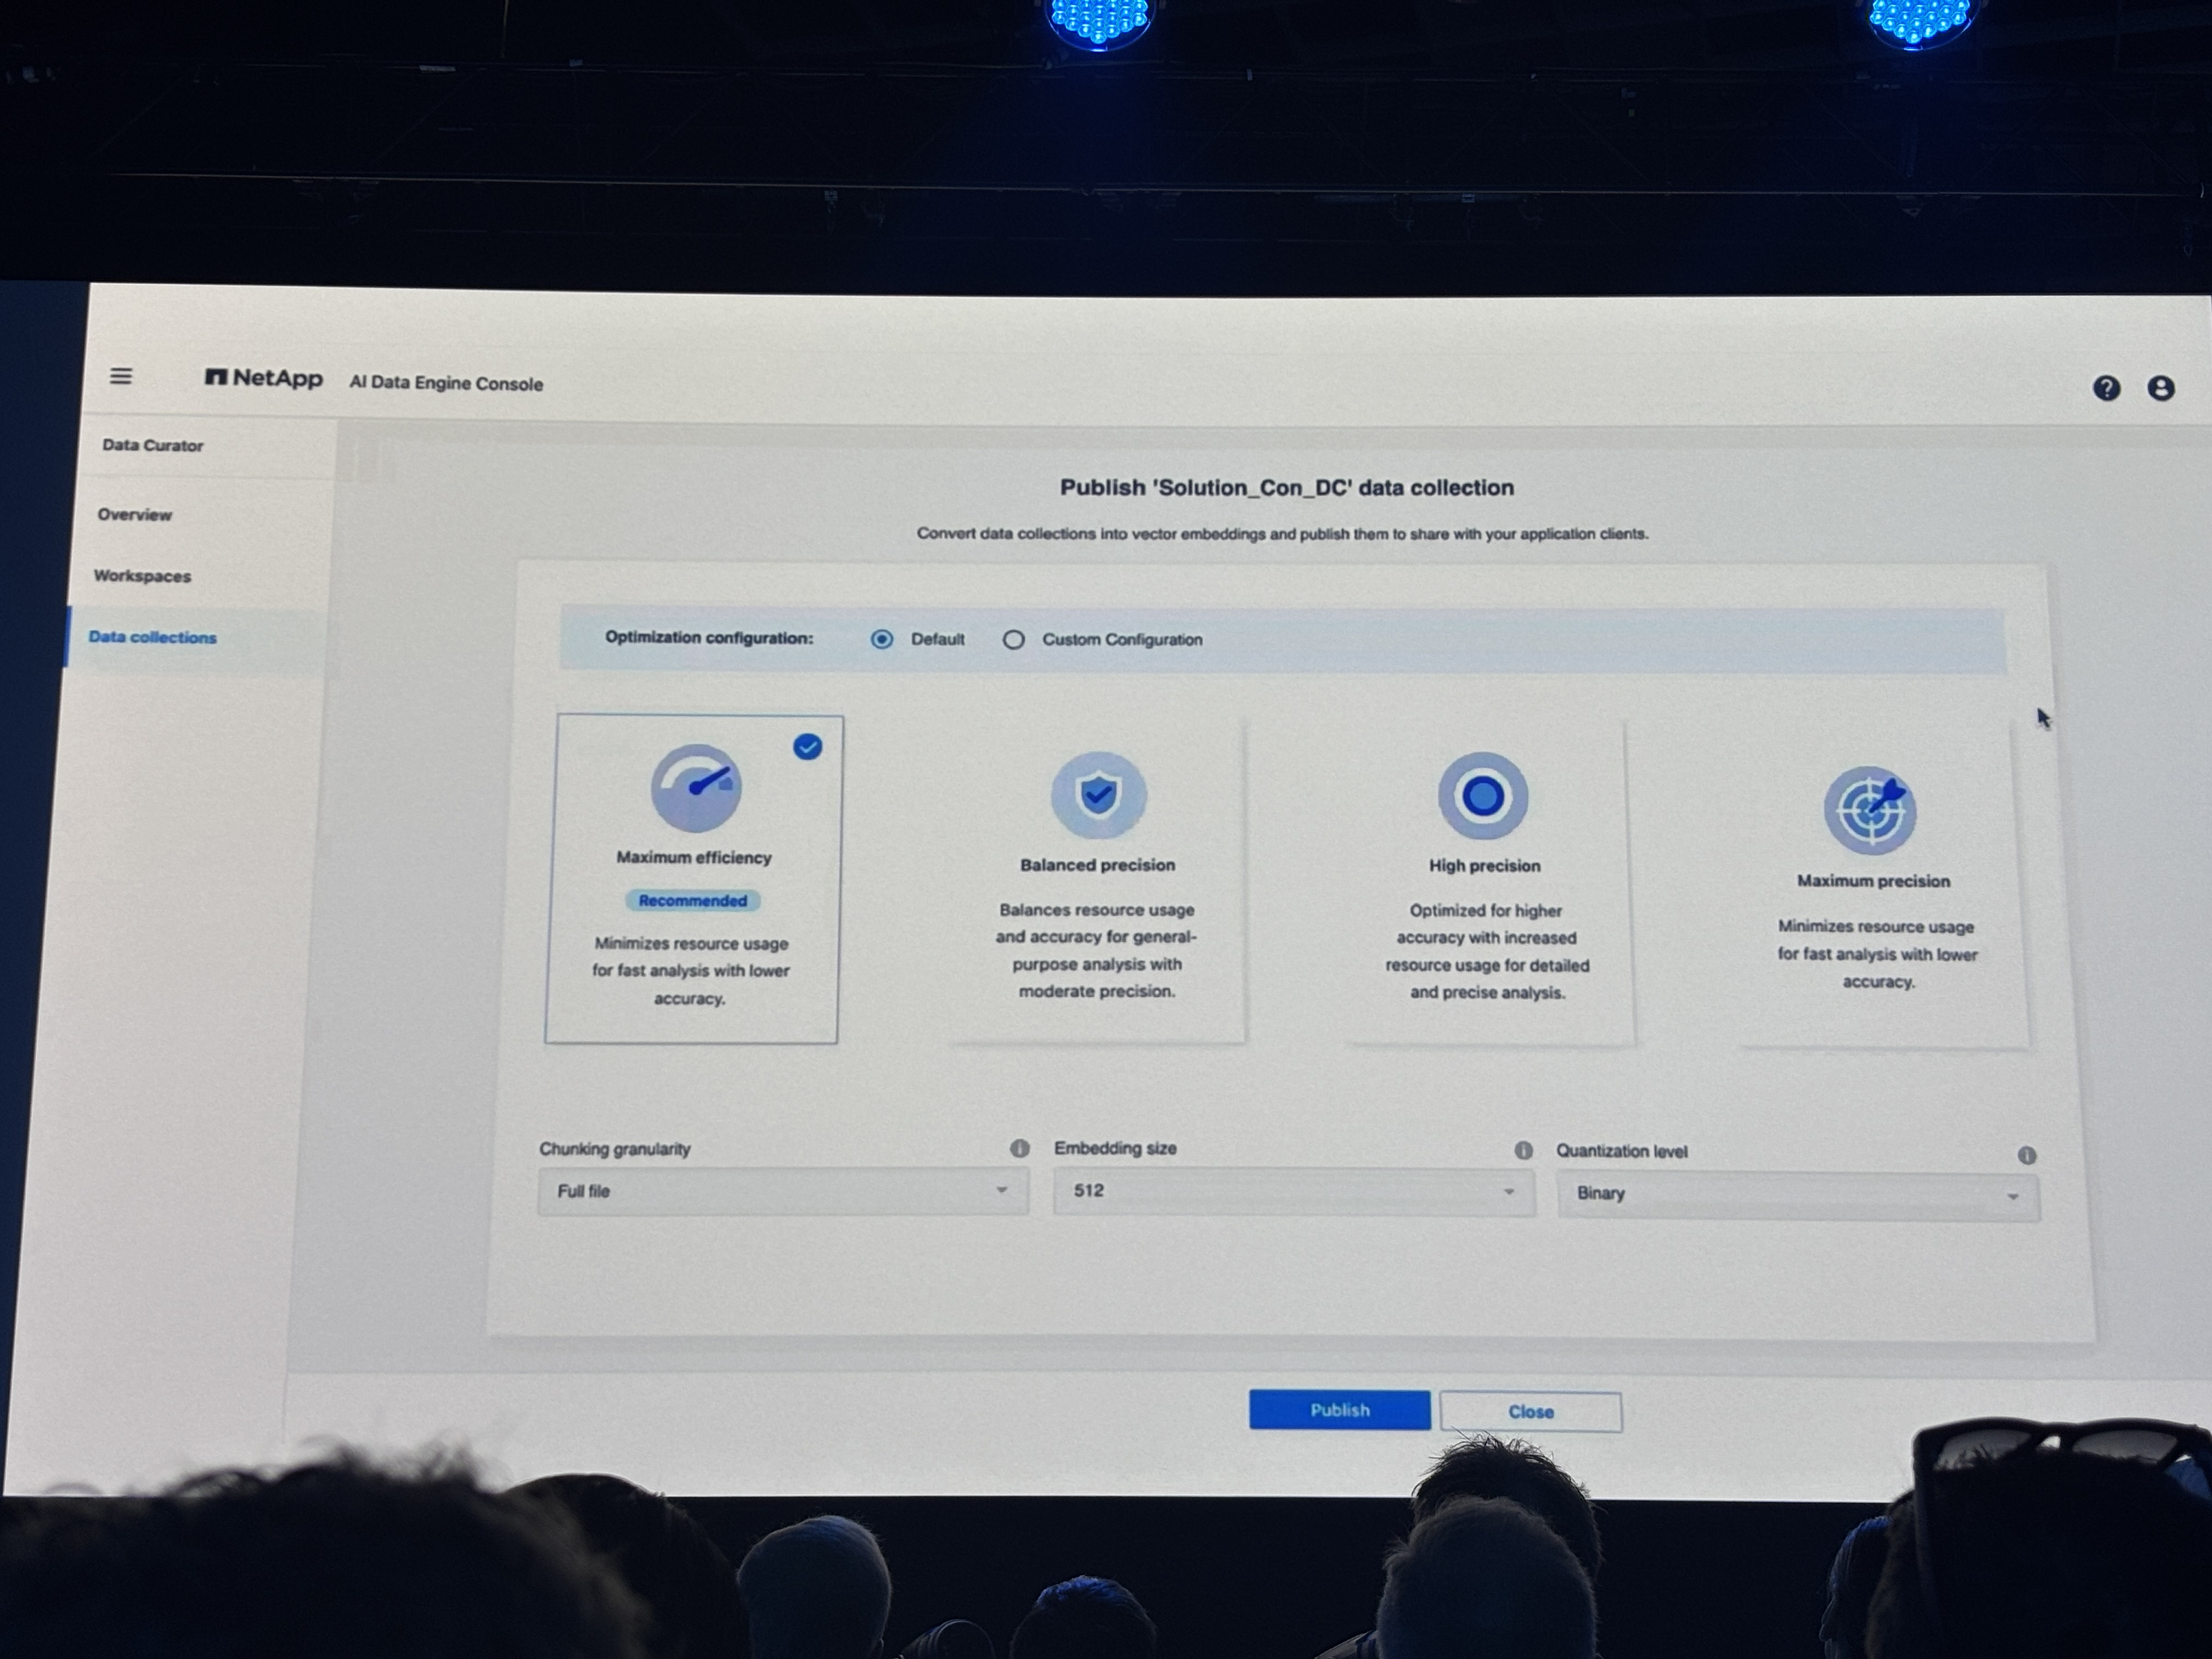
Task: Click the blue Publish button
Action: click(1339, 1410)
